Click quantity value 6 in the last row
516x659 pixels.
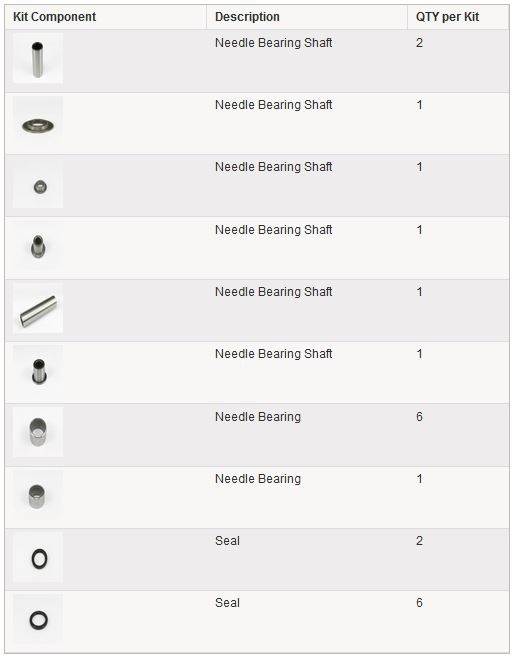(419, 603)
